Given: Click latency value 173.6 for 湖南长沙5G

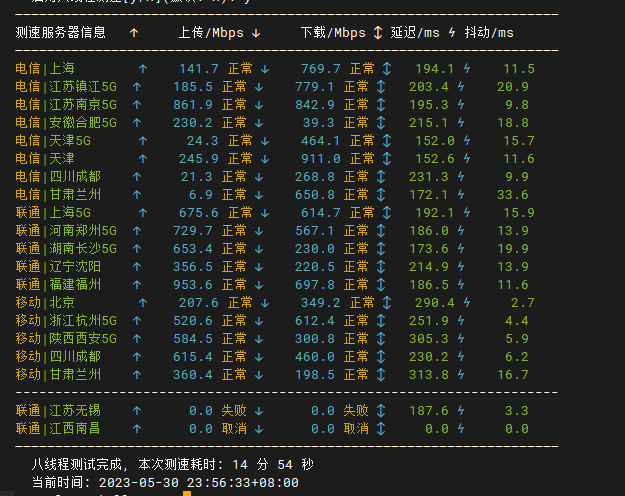Looking at the screenshot, I should [x=429, y=248].
